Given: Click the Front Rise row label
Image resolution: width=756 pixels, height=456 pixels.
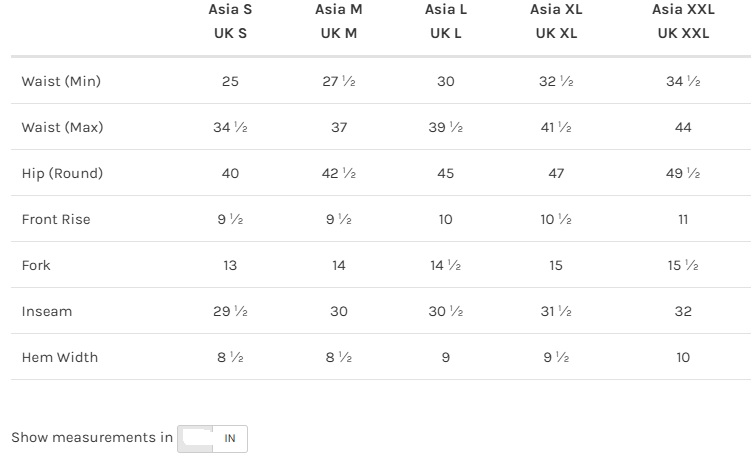Looking at the screenshot, I should (x=56, y=219).
